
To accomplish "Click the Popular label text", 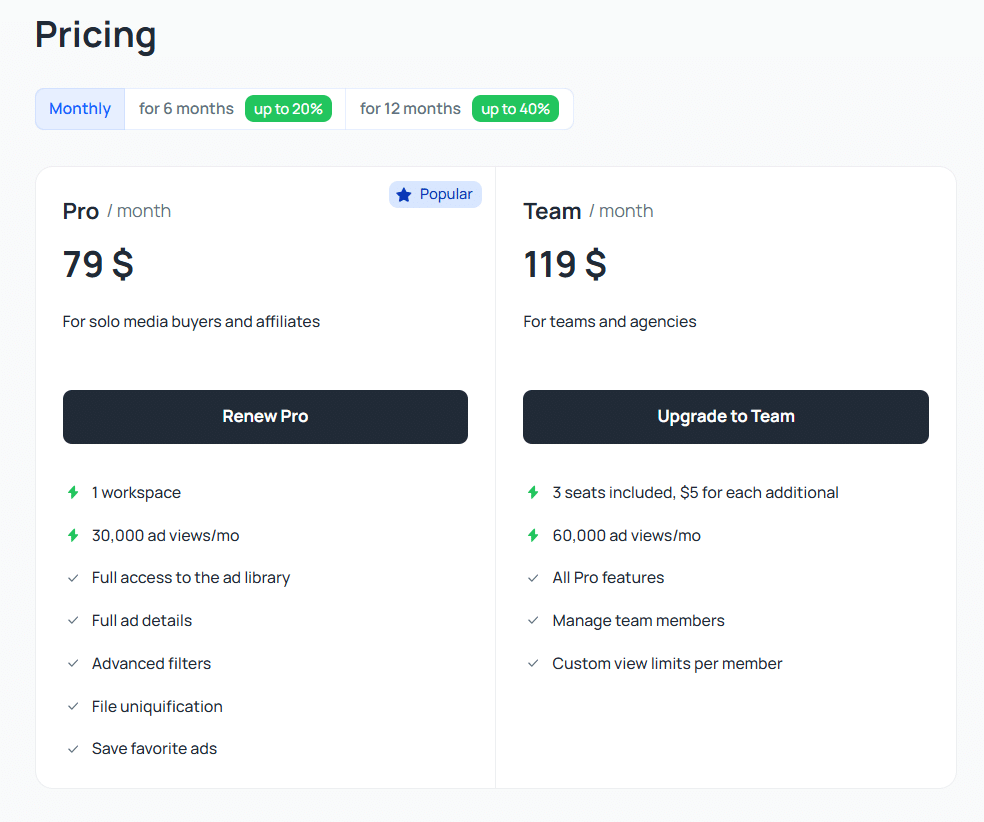I will coord(446,195).
